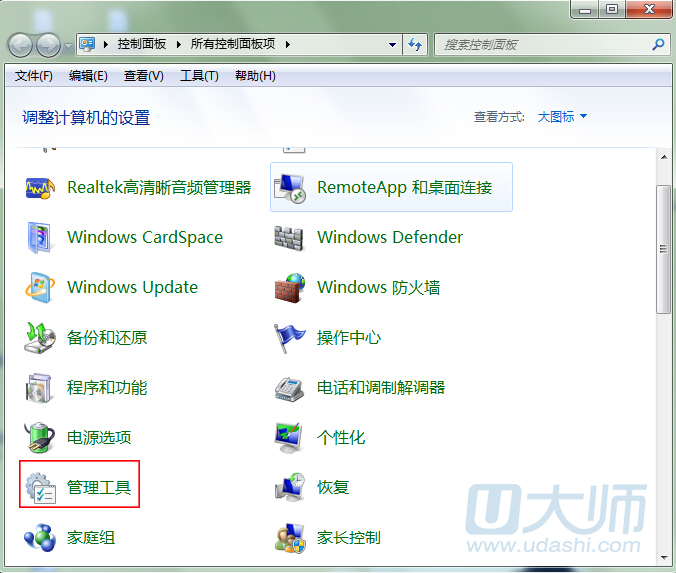Open recent pages dropdown beside Forward
Screen dimensions: 676x573
[x=68, y=45]
